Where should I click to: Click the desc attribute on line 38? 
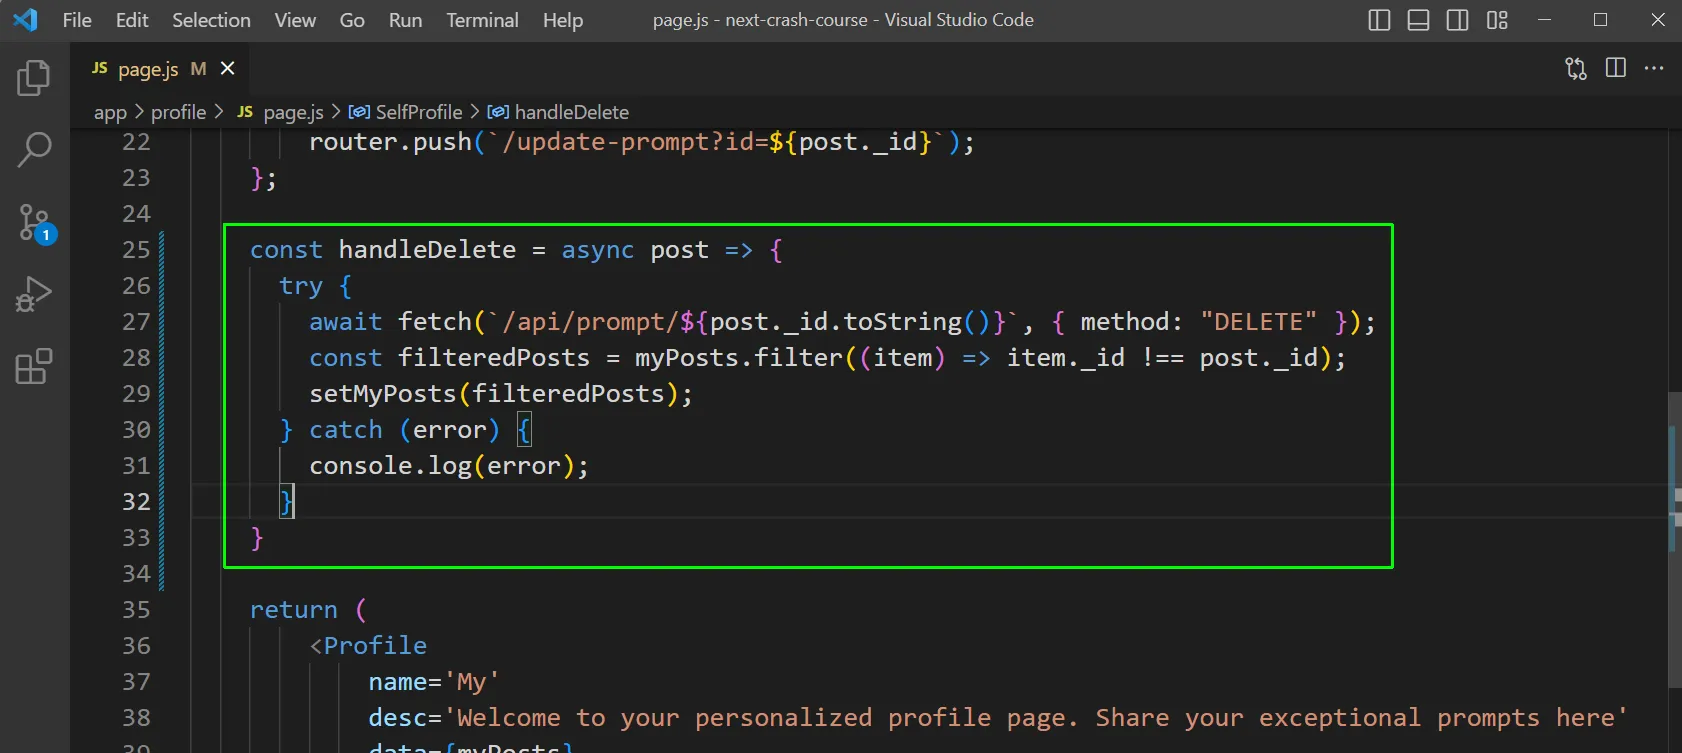pos(398,718)
